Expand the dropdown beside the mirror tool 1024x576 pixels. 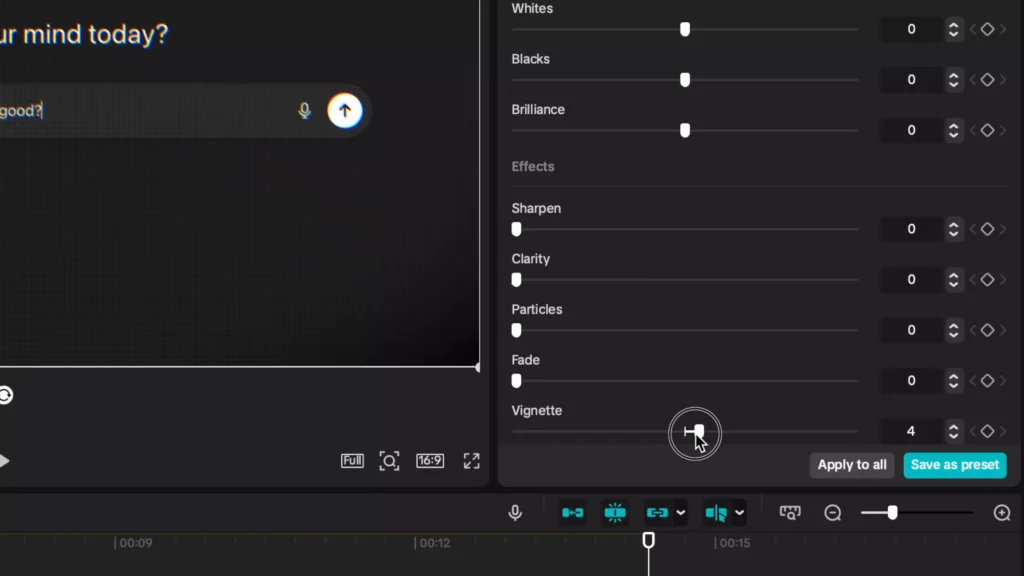pyautogui.click(x=741, y=513)
